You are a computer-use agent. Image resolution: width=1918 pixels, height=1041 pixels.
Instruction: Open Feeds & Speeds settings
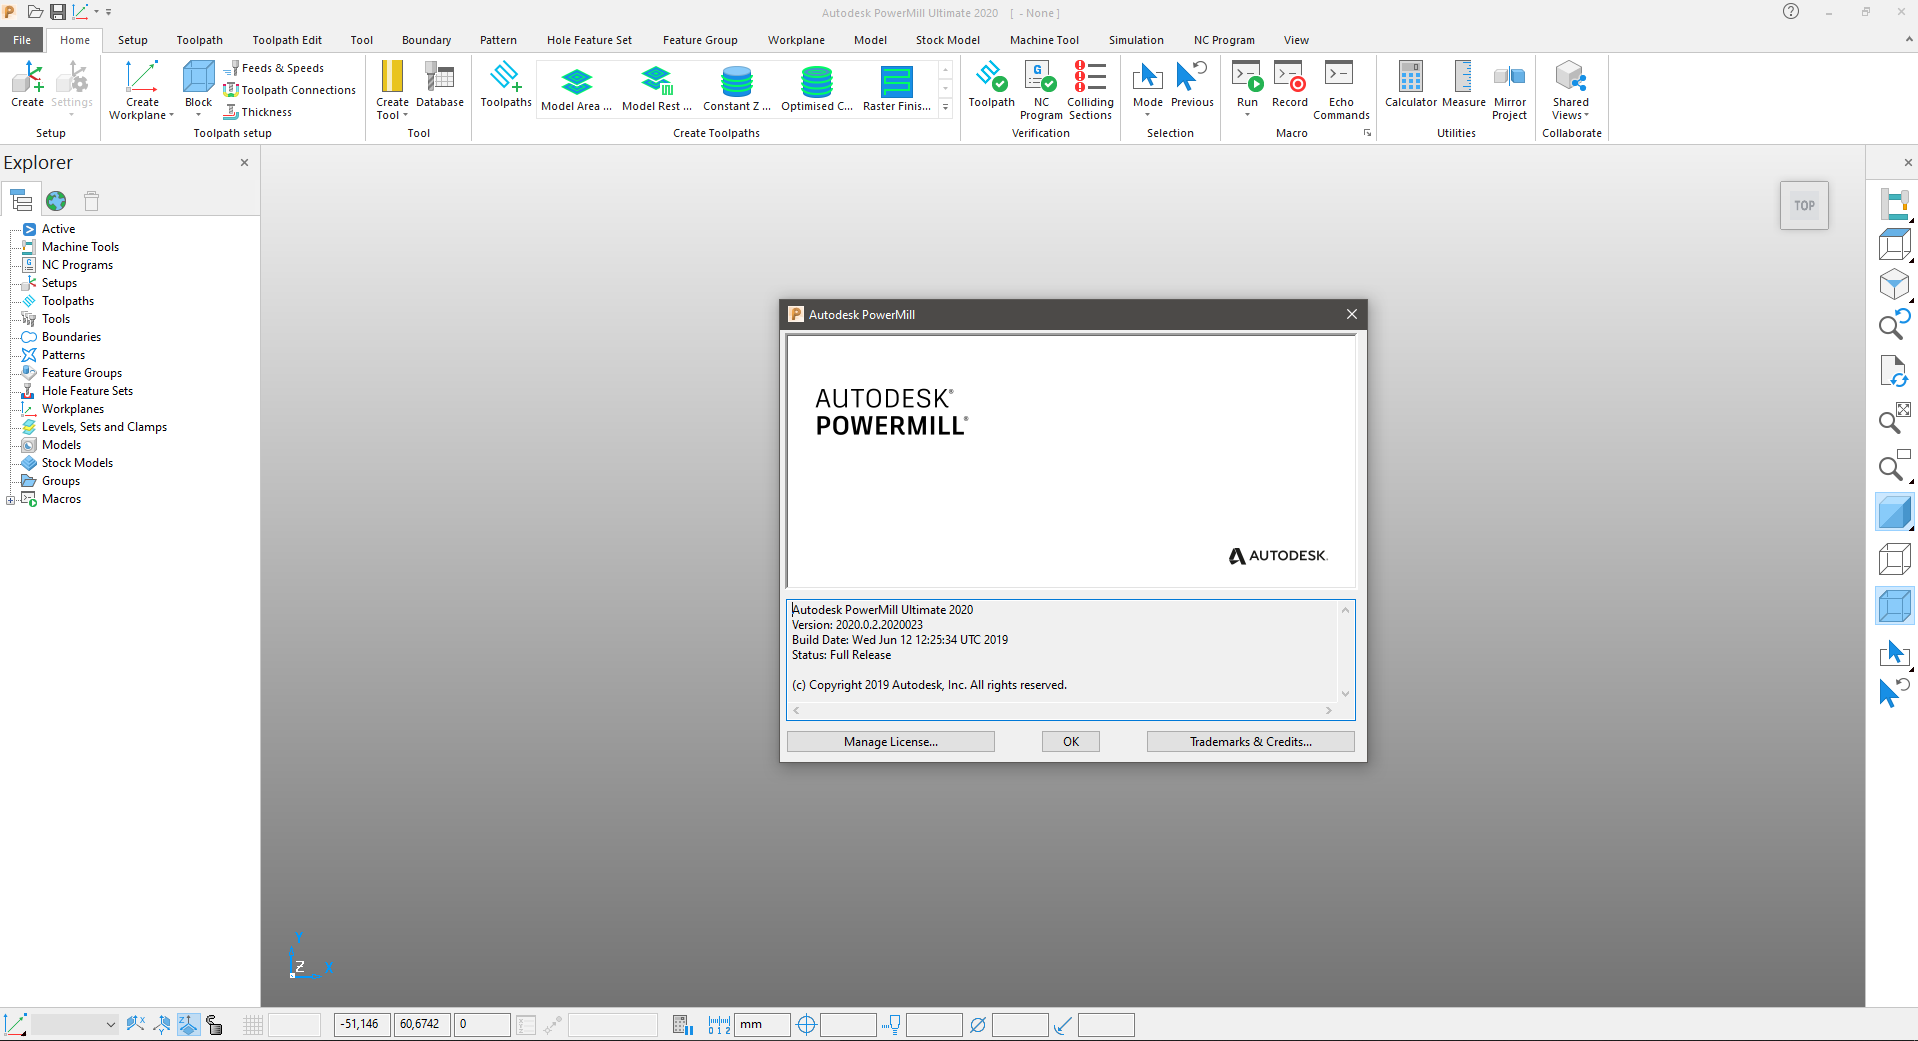click(x=274, y=68)
